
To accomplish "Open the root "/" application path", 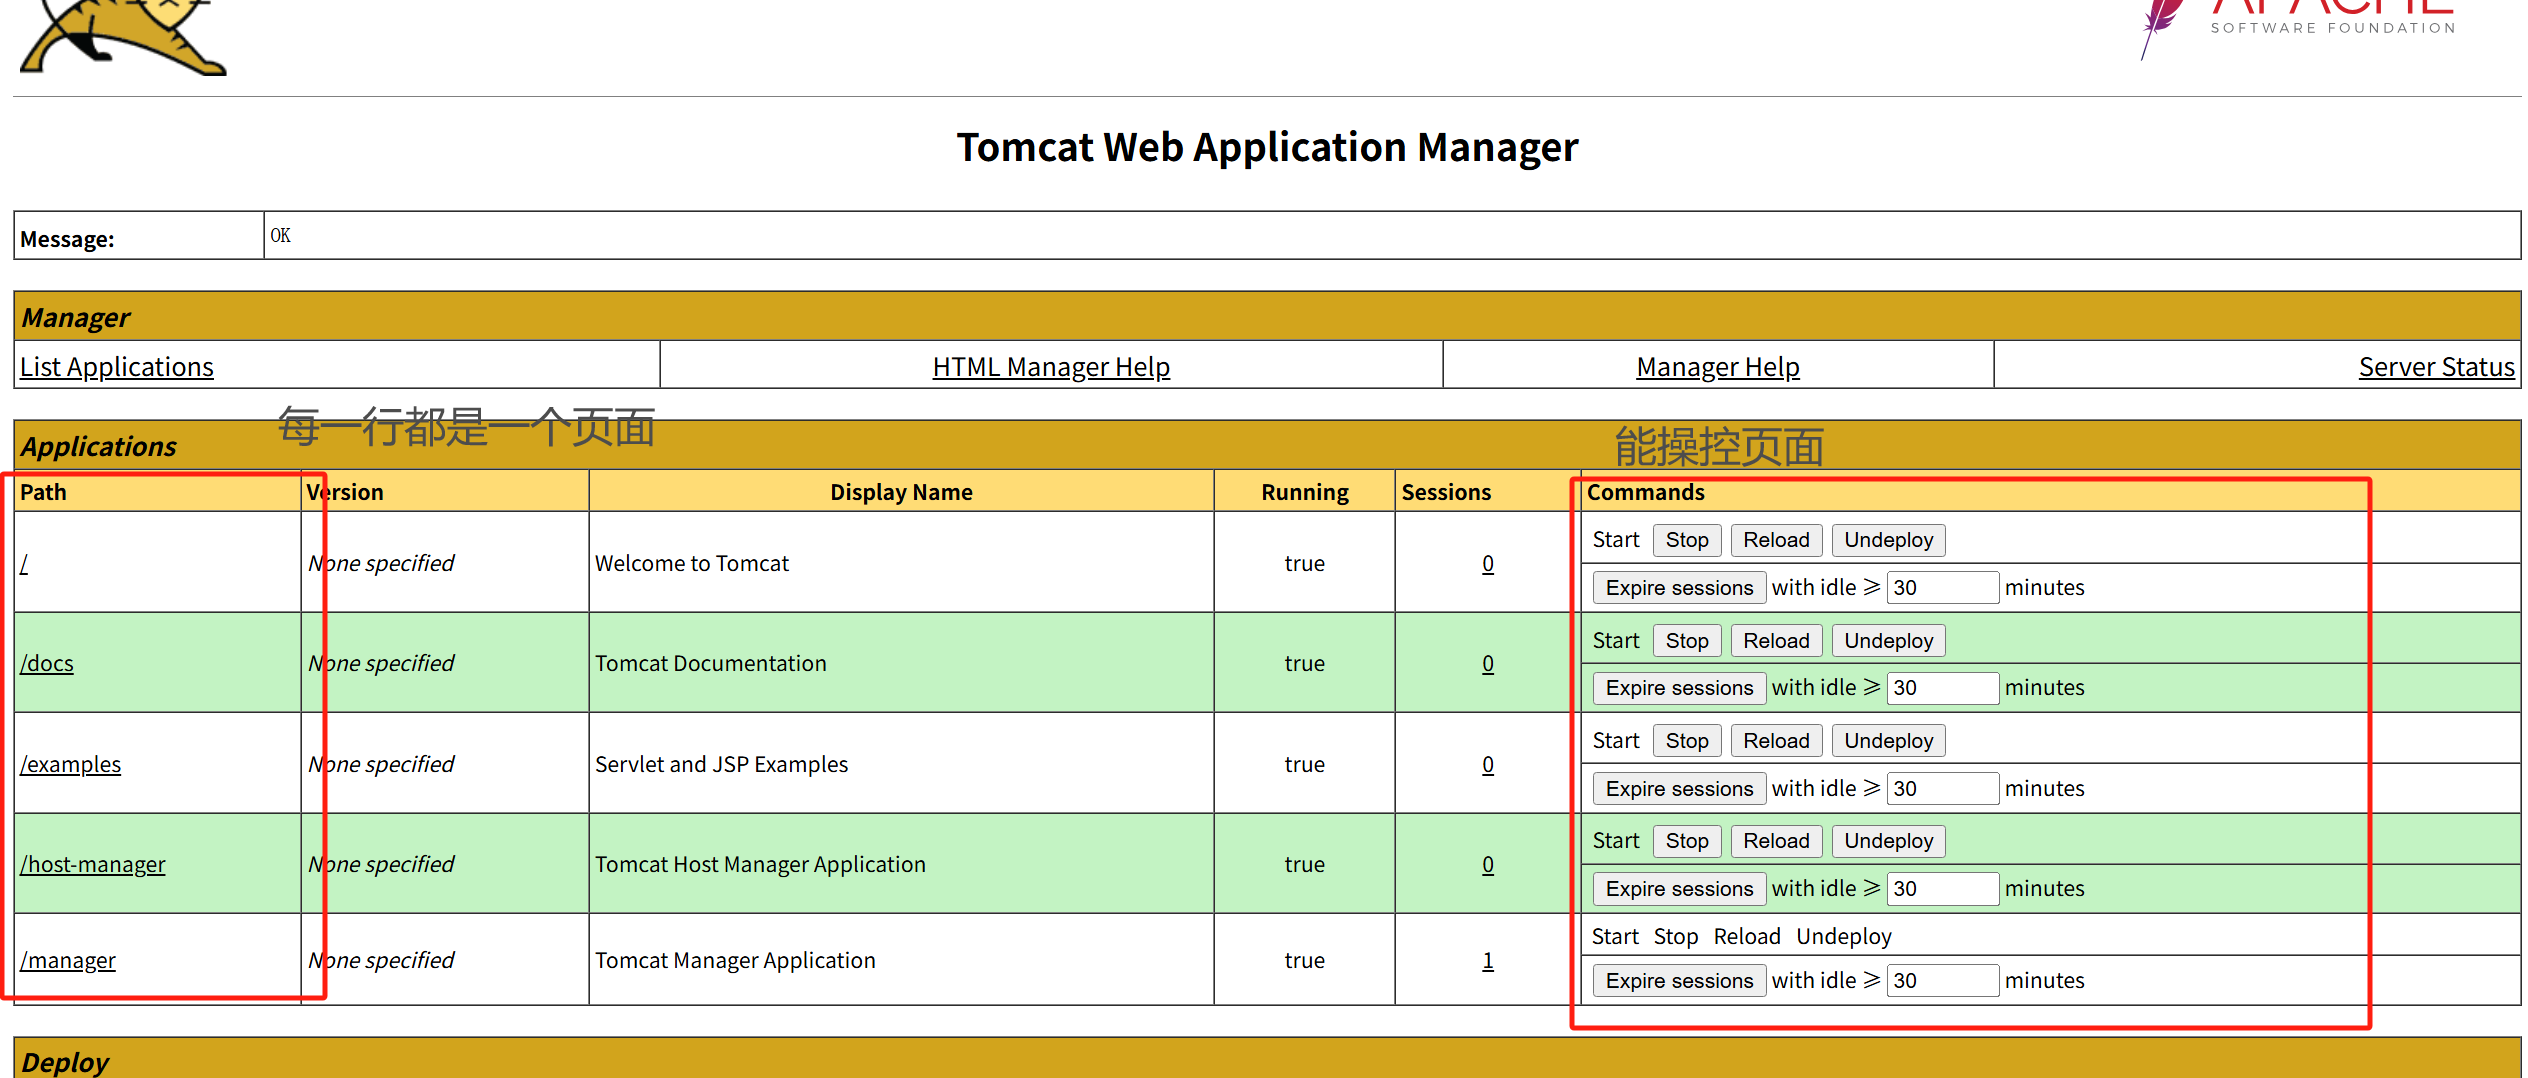I will [24, 563].
